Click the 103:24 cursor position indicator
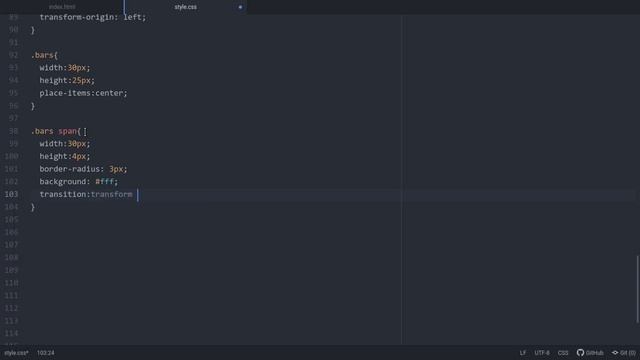 [x=46, y=353]
